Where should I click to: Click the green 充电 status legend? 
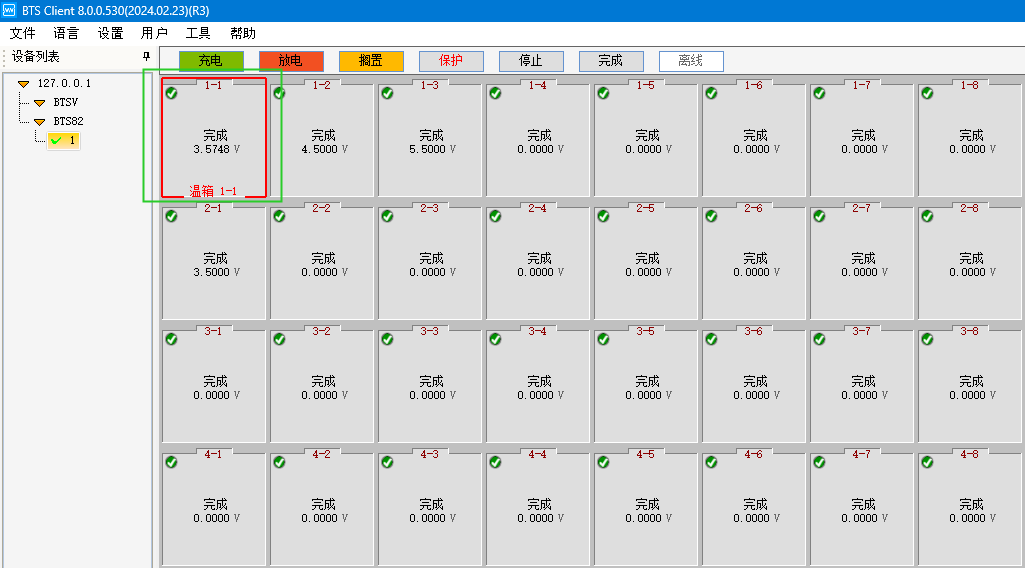(211, 61)
